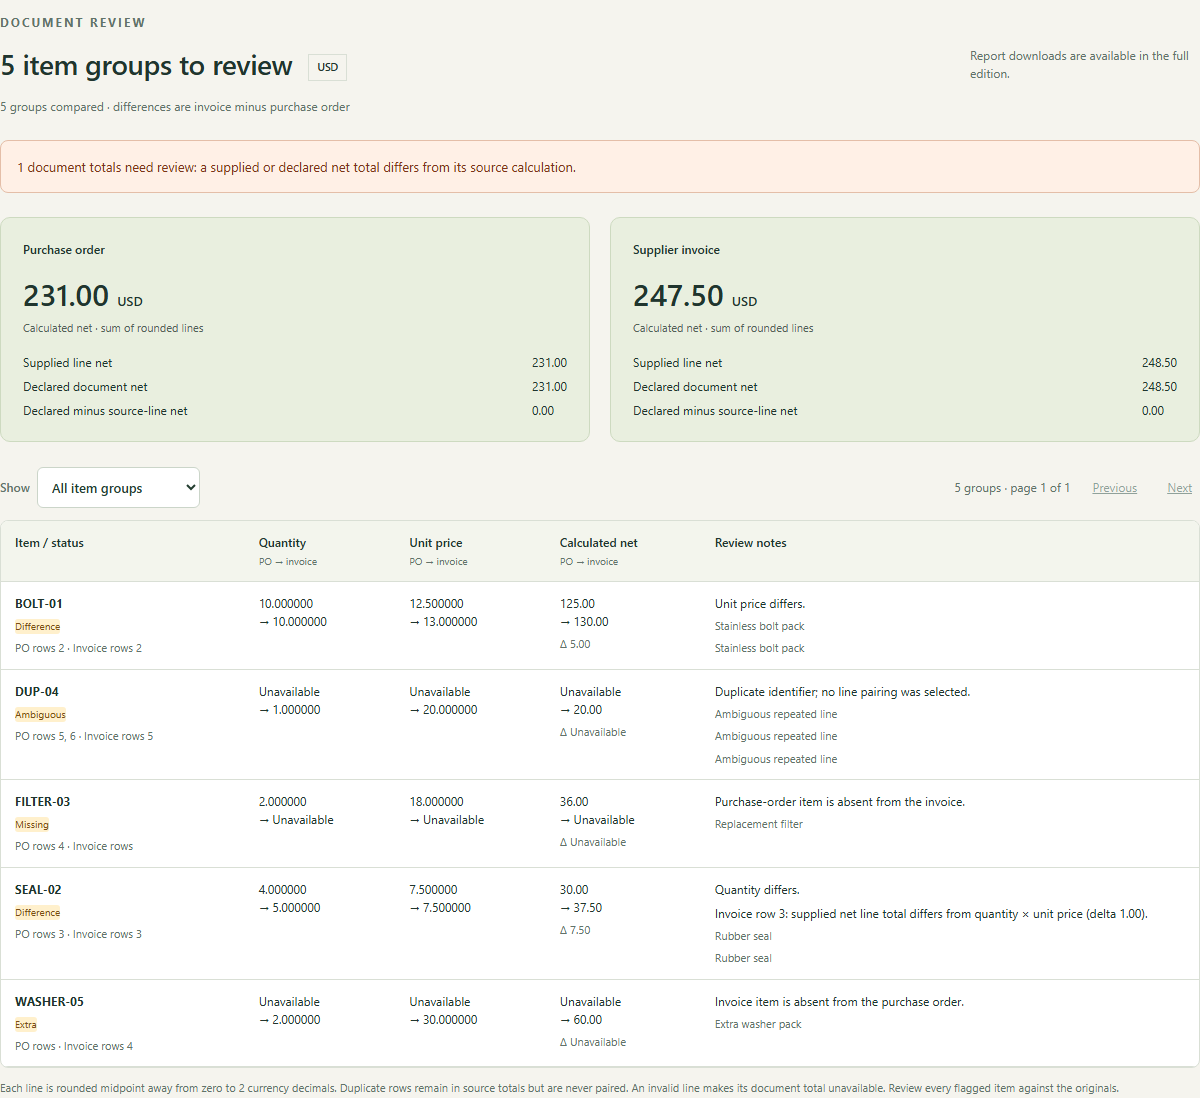The height and width of the screenshot is (1098, 1200).
Task: Click the '5 item groups to review' heading
Action: coord(147,66)
